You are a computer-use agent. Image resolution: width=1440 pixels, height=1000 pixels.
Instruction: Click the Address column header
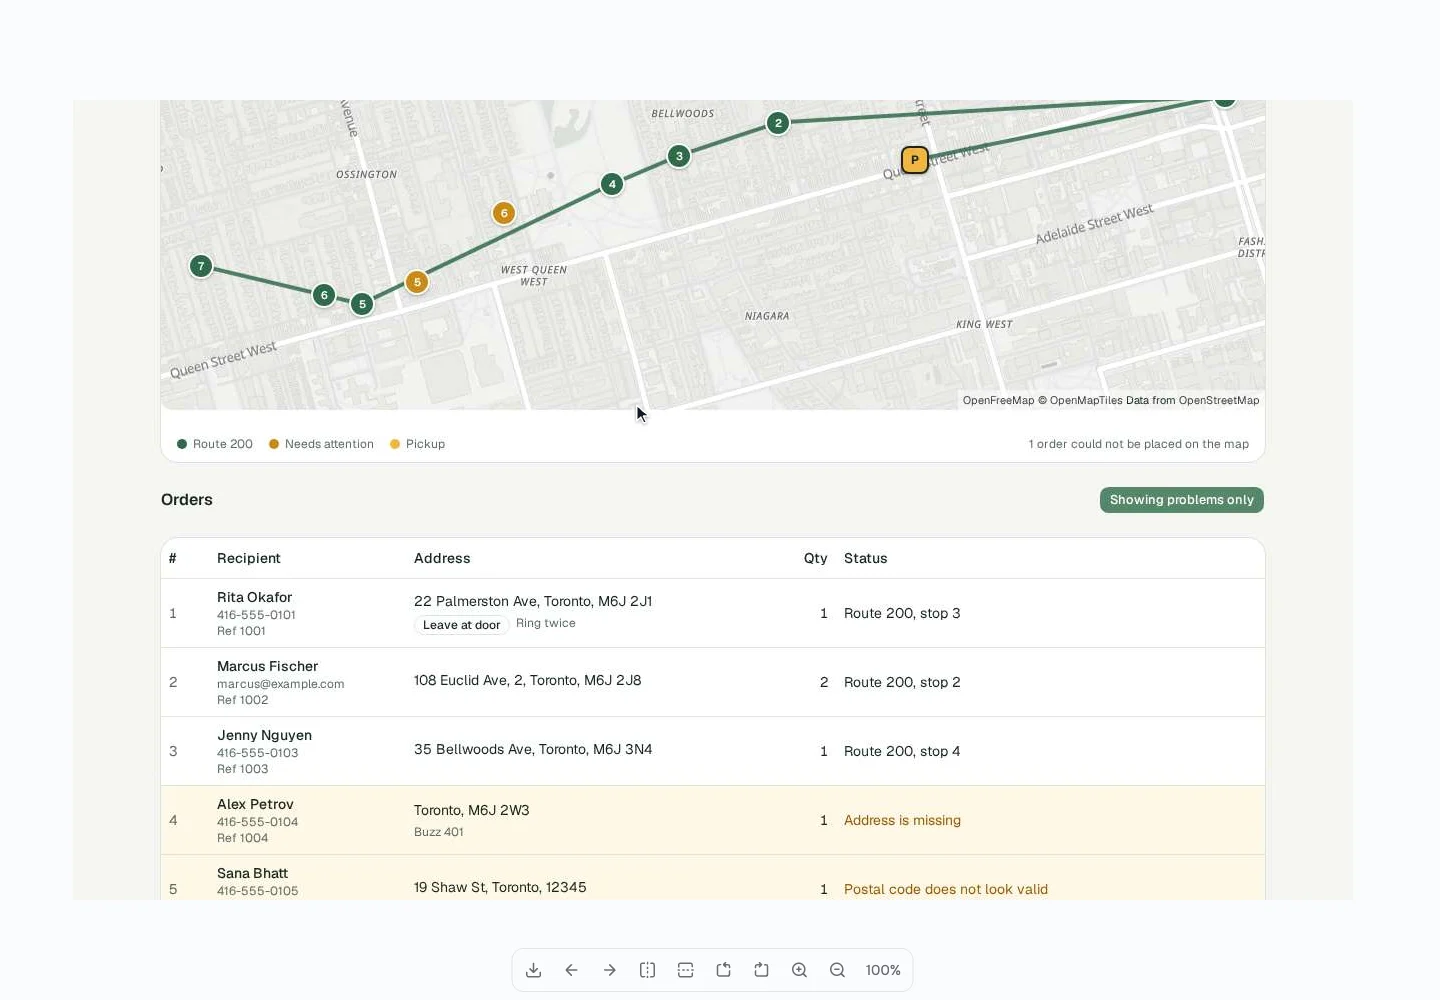point(442,558)
